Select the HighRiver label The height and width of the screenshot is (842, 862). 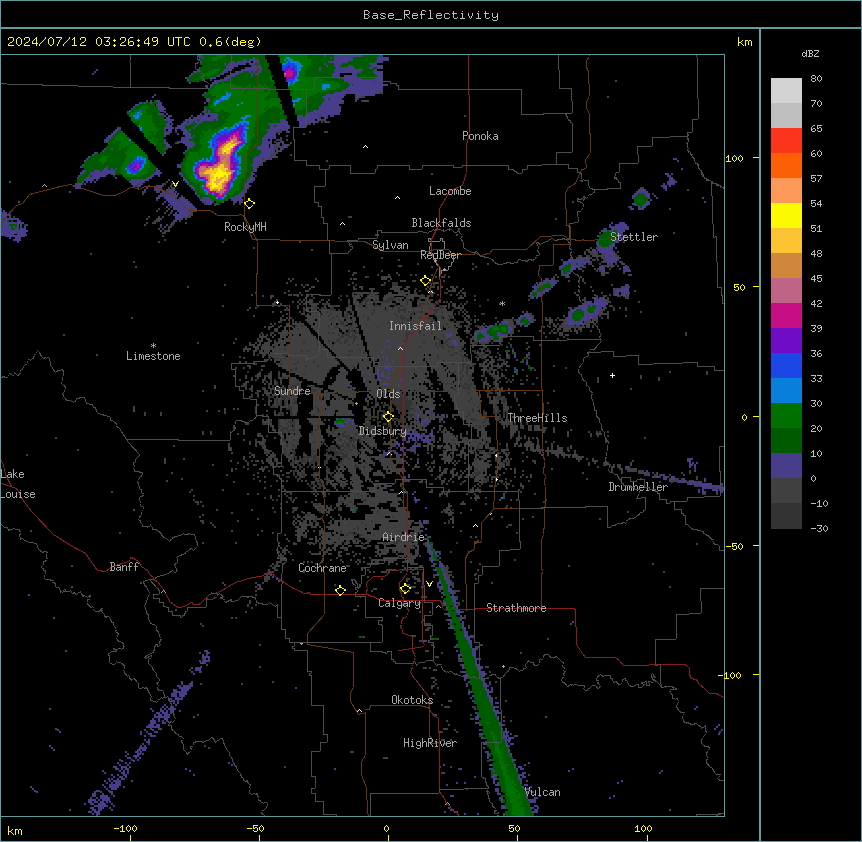430,743
